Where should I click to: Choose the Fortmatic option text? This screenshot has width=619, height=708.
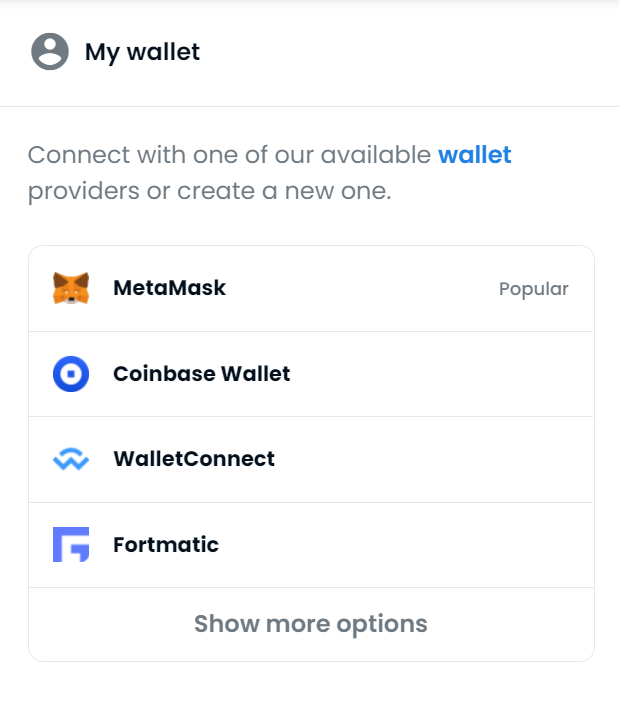click(x=166, y=545)
